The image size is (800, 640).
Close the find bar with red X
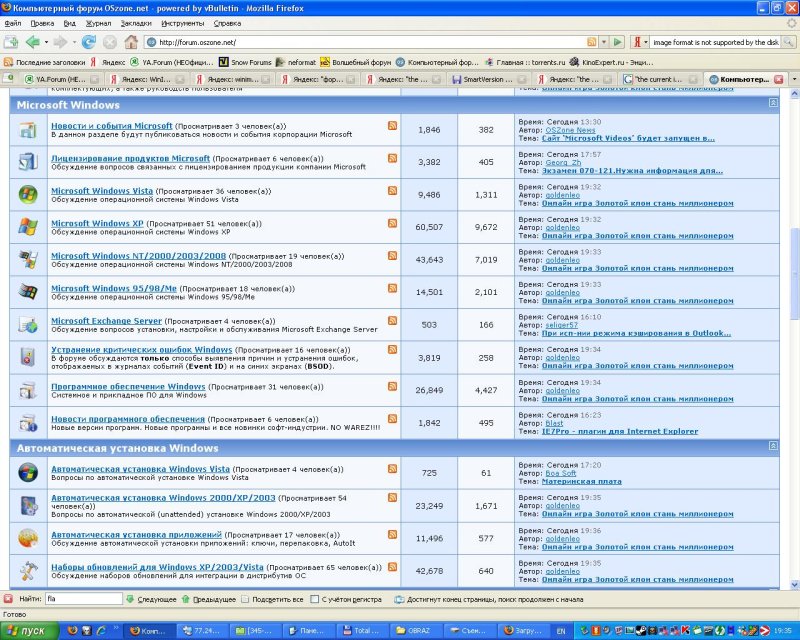tap(8, 598)
